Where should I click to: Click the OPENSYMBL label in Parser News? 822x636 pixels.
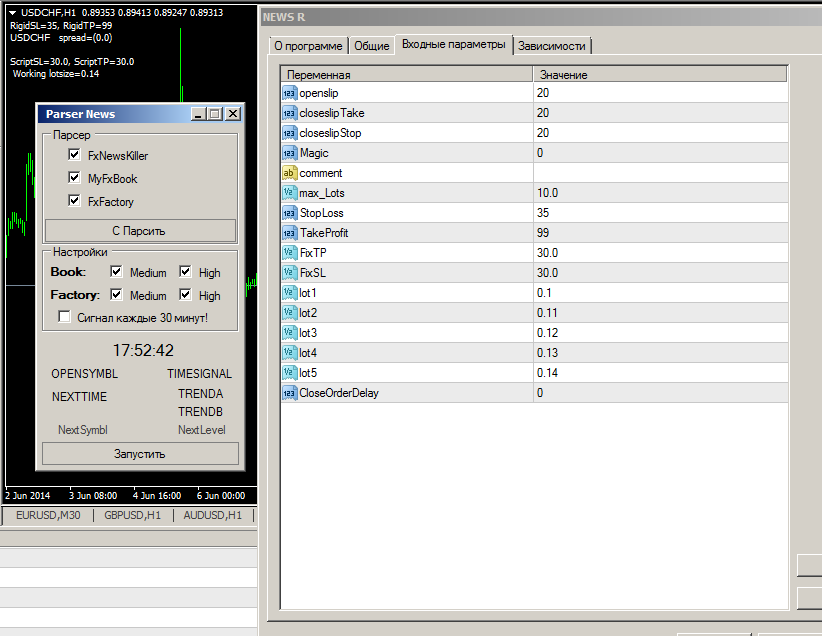tap(84, 374)
